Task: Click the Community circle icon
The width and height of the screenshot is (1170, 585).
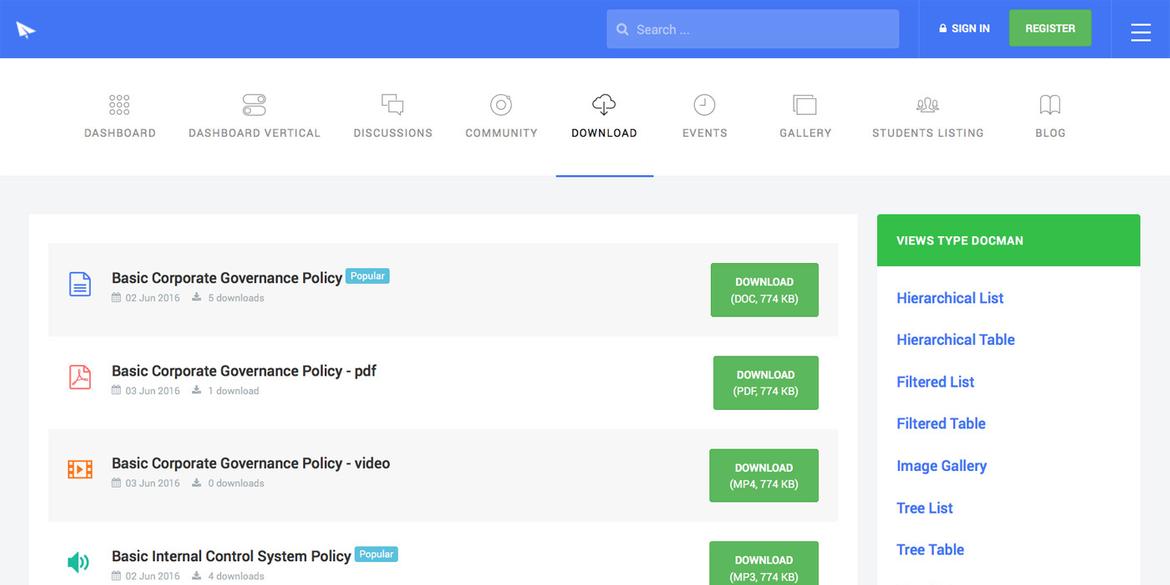Action: click(x=501, y=104)
